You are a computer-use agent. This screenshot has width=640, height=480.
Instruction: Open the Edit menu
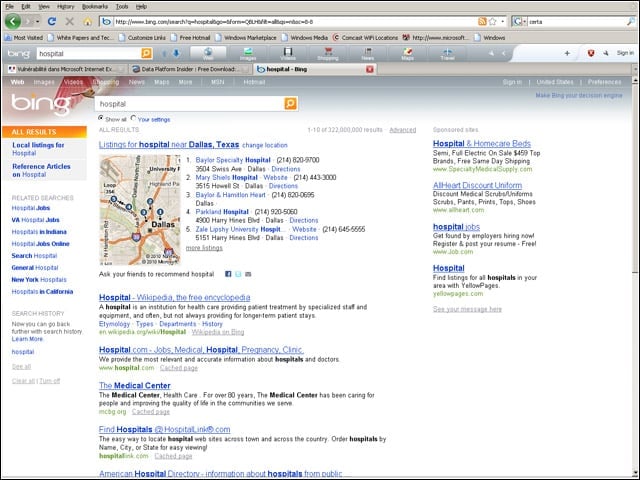(26, 7)
